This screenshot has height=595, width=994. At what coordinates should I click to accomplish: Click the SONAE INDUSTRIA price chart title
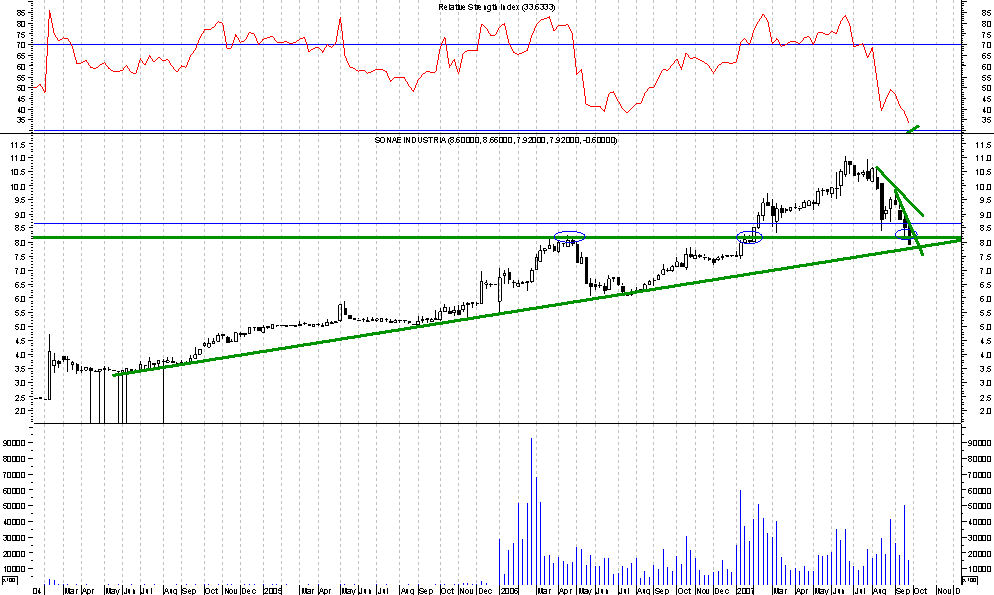(x=496, y=140)
